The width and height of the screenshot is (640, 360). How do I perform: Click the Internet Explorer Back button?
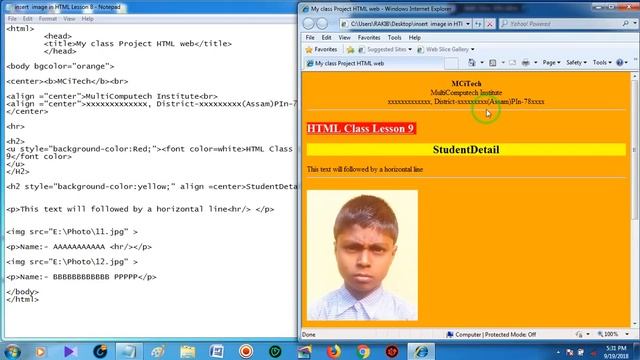[309, 24]
